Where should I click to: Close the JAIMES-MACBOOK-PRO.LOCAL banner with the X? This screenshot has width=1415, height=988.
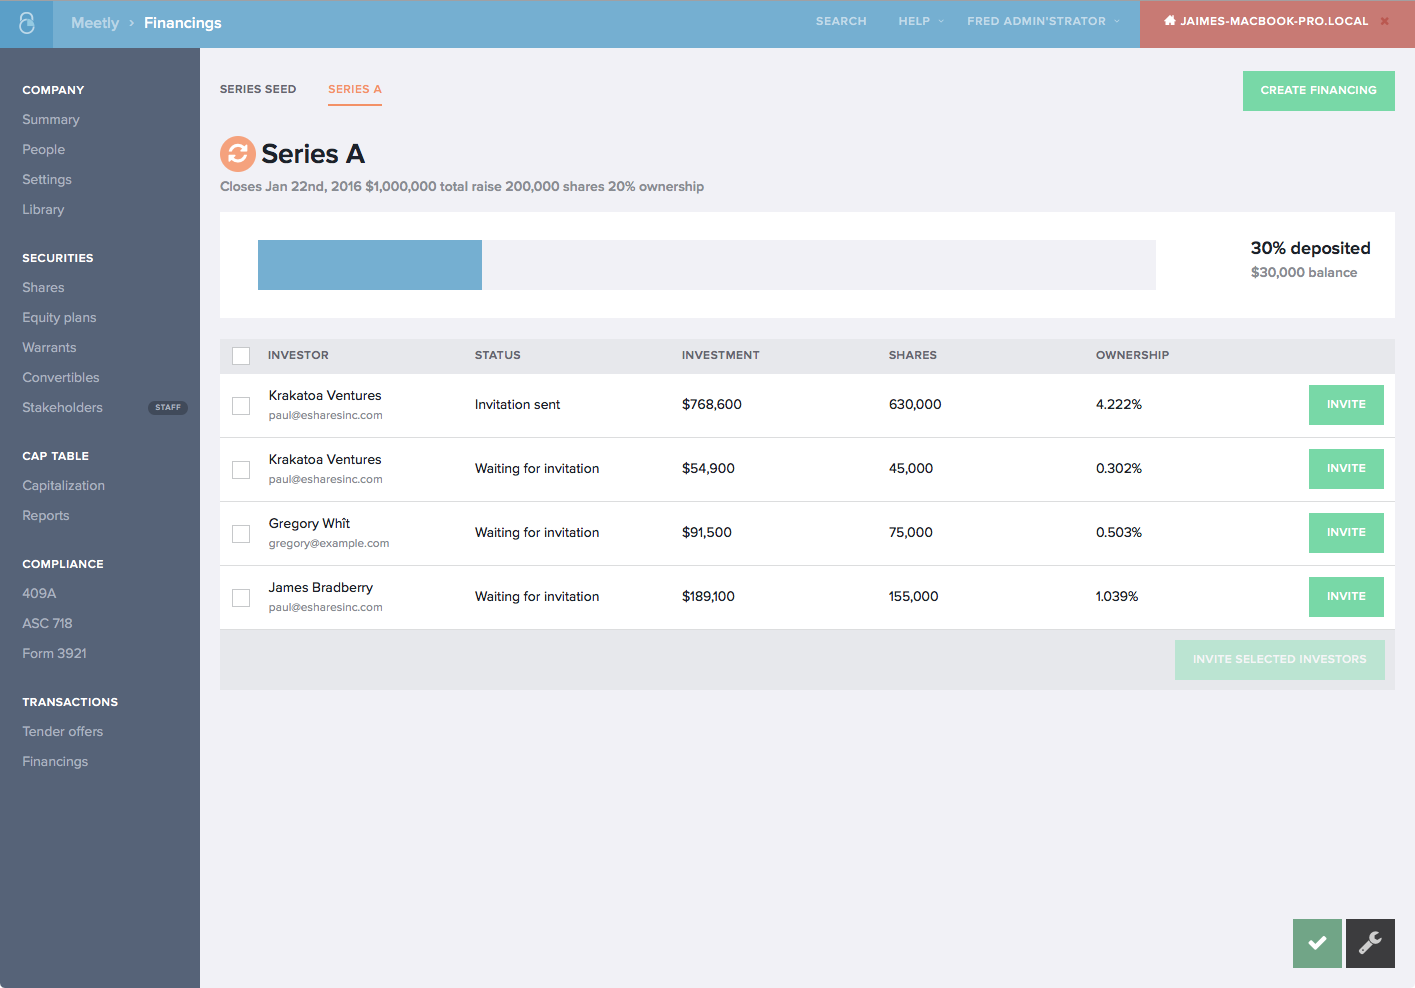pyautogui.click(x=1385, y=21)
